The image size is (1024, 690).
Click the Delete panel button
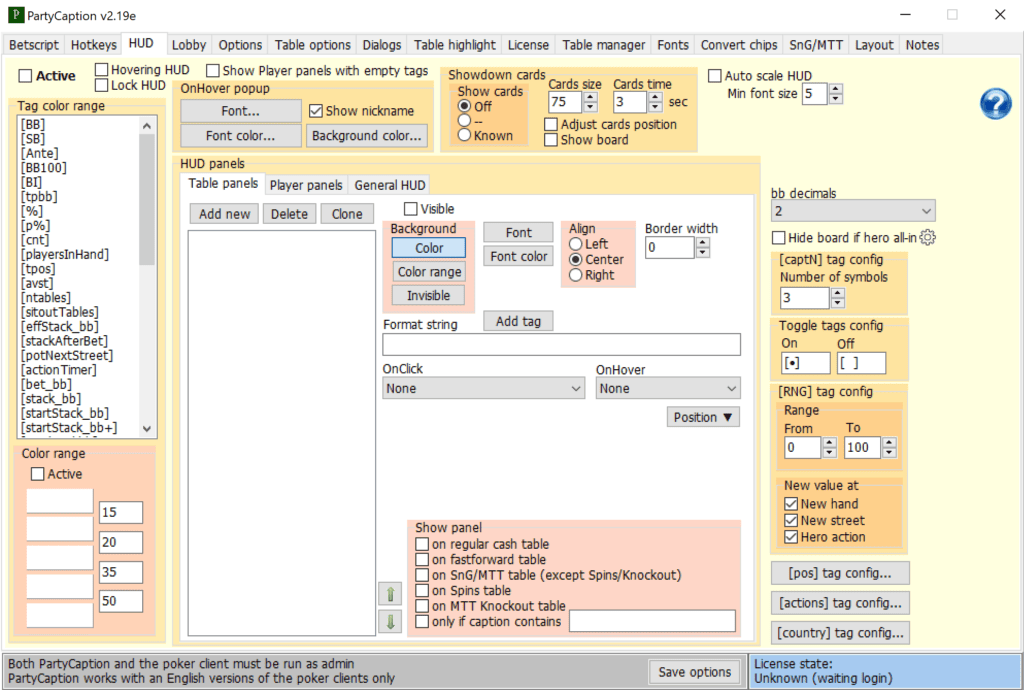click(x=289, y=214)
